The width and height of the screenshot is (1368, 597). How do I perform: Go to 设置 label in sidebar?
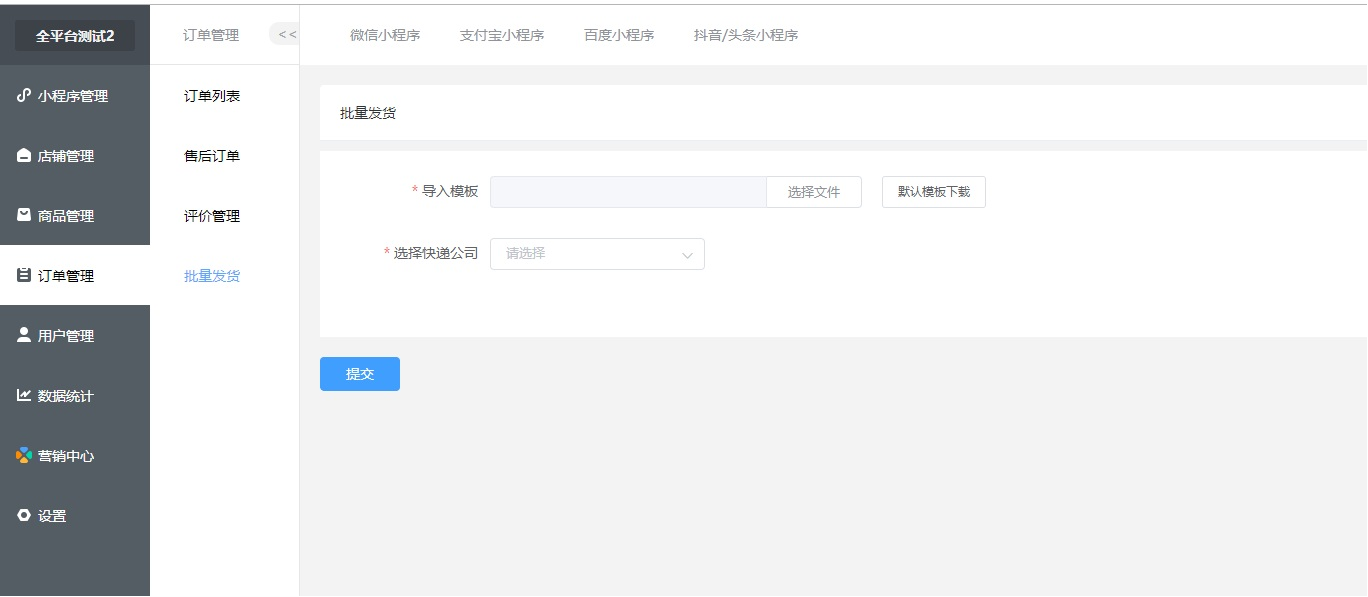click(52, 516)
